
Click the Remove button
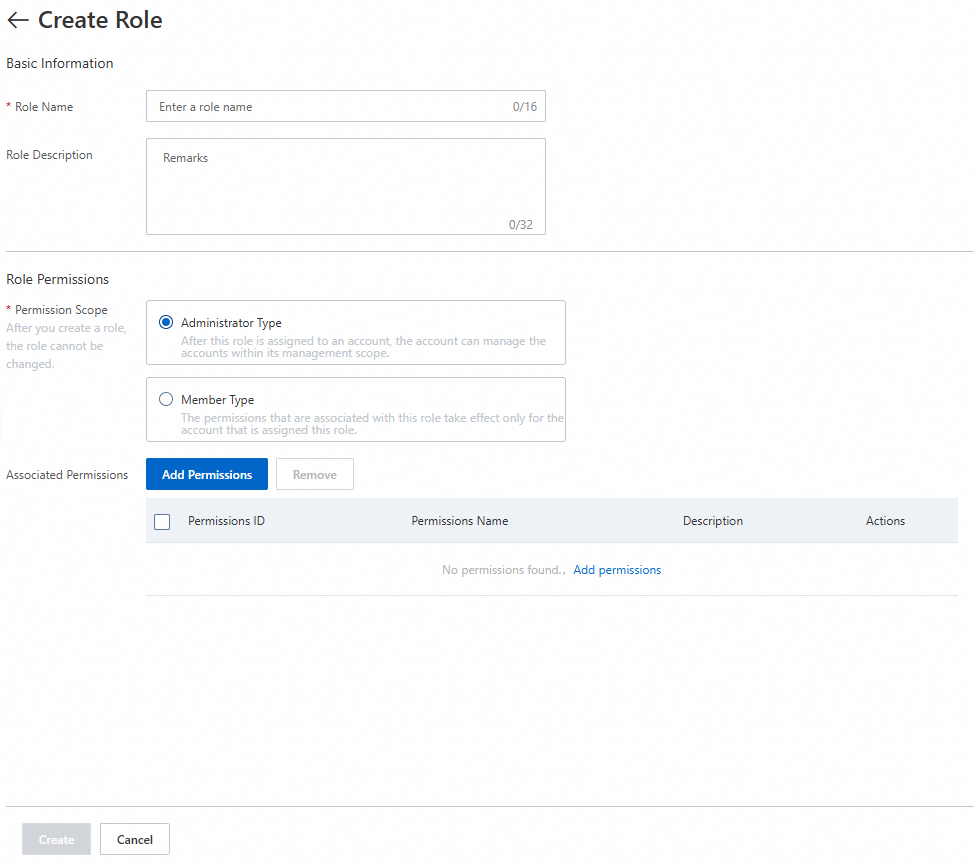(x=315, y=474)
